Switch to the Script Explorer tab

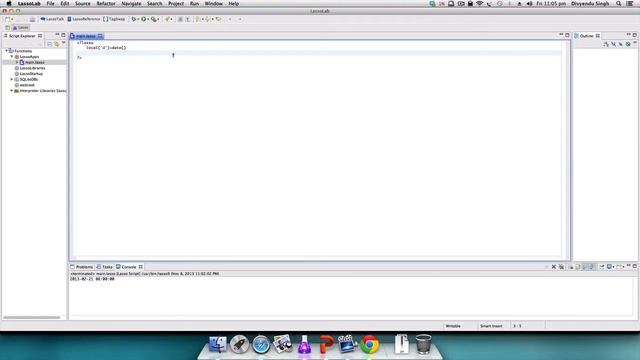(x=23, y=36)
